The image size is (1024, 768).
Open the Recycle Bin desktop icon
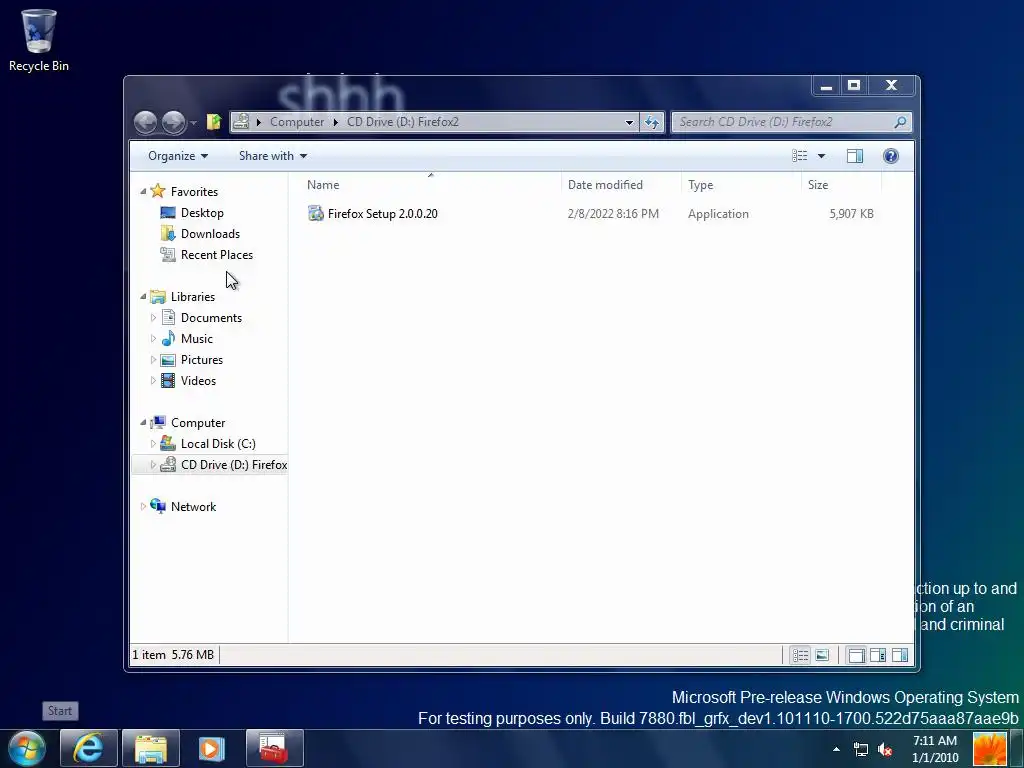tap(39, 40)
